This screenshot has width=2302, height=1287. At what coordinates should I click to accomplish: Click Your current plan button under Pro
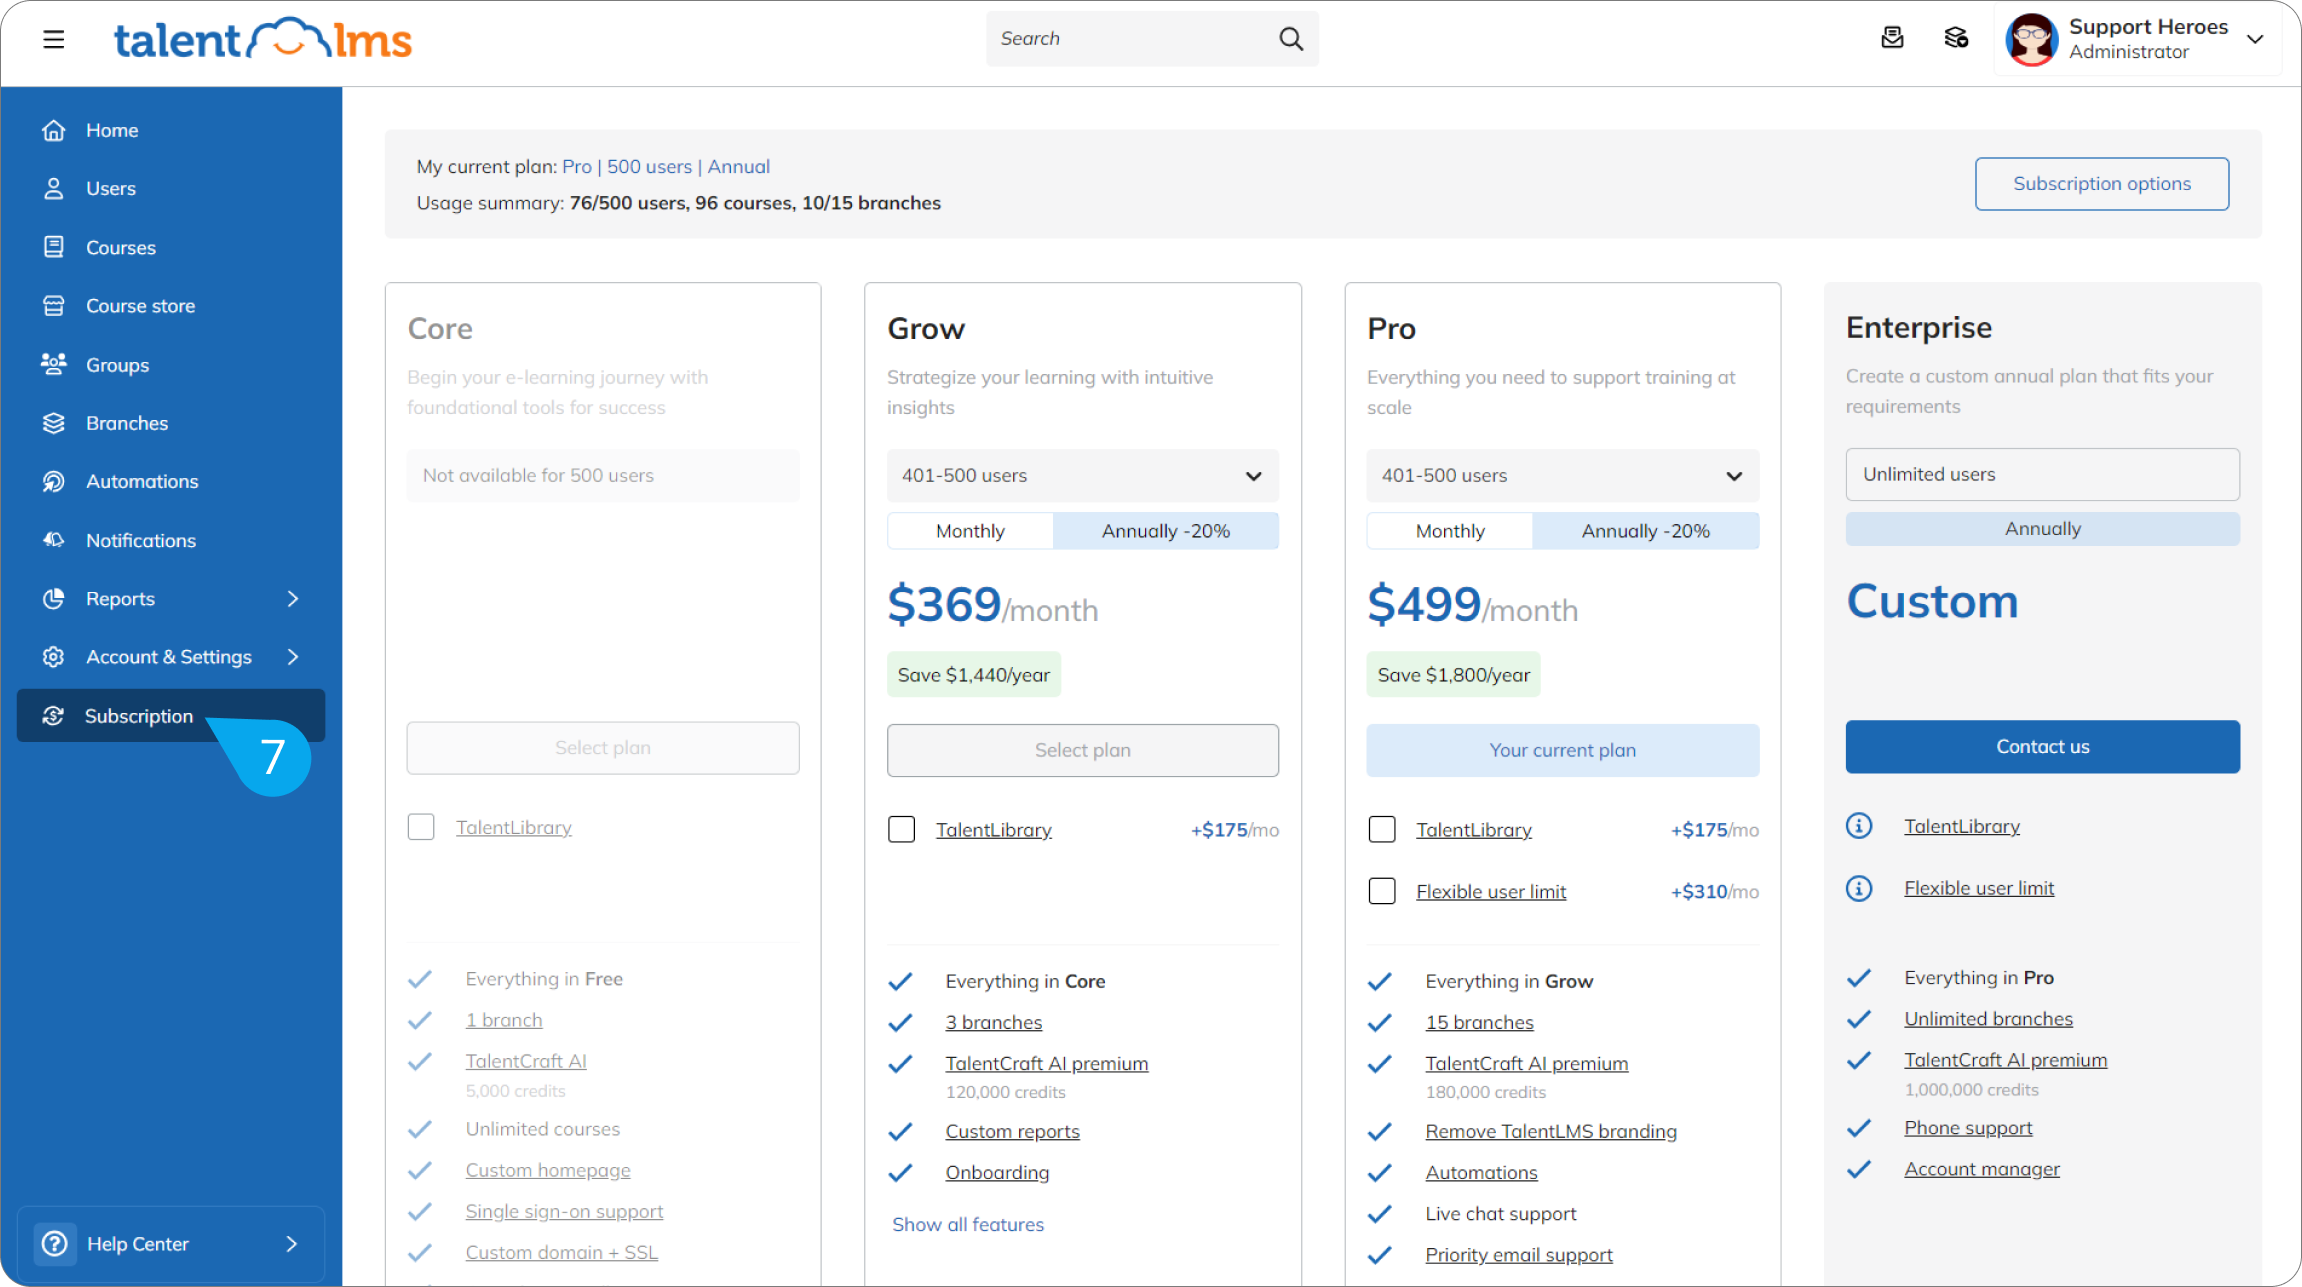[x=1563, y=750]
